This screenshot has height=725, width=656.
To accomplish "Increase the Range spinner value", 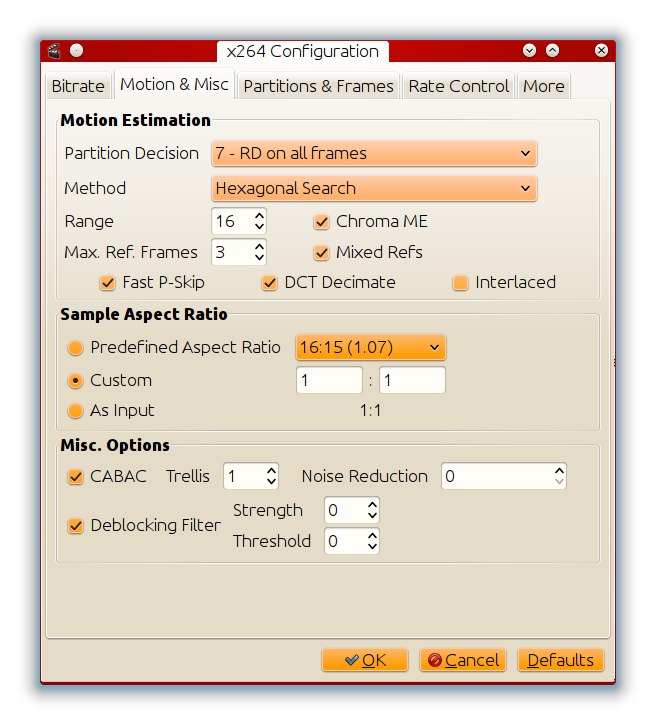I will pos(259,215).
